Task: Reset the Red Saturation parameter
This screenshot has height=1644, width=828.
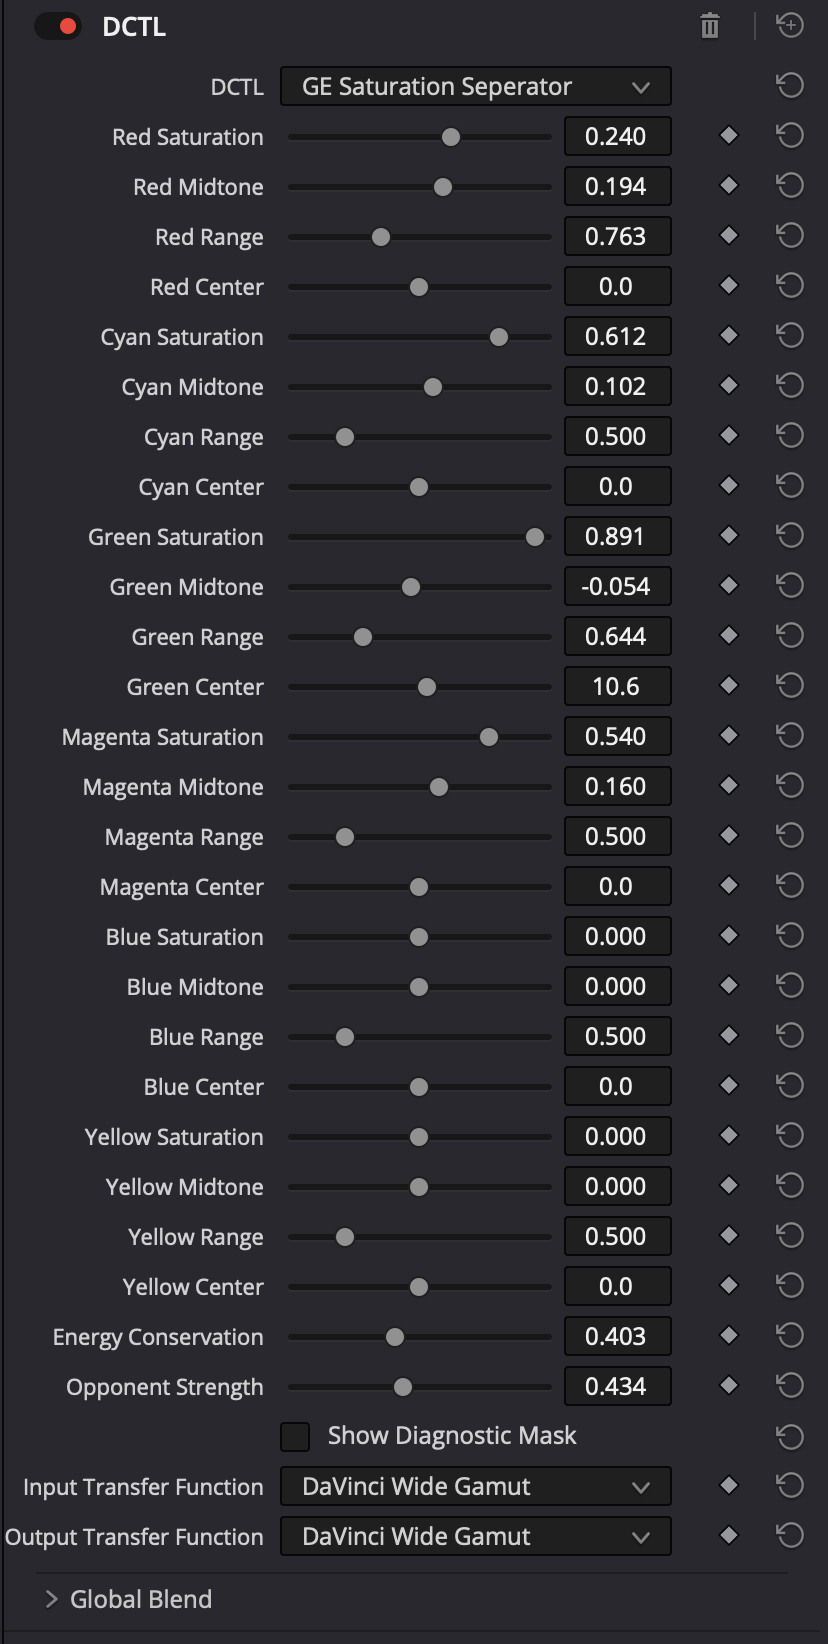Action: (790, 136)
